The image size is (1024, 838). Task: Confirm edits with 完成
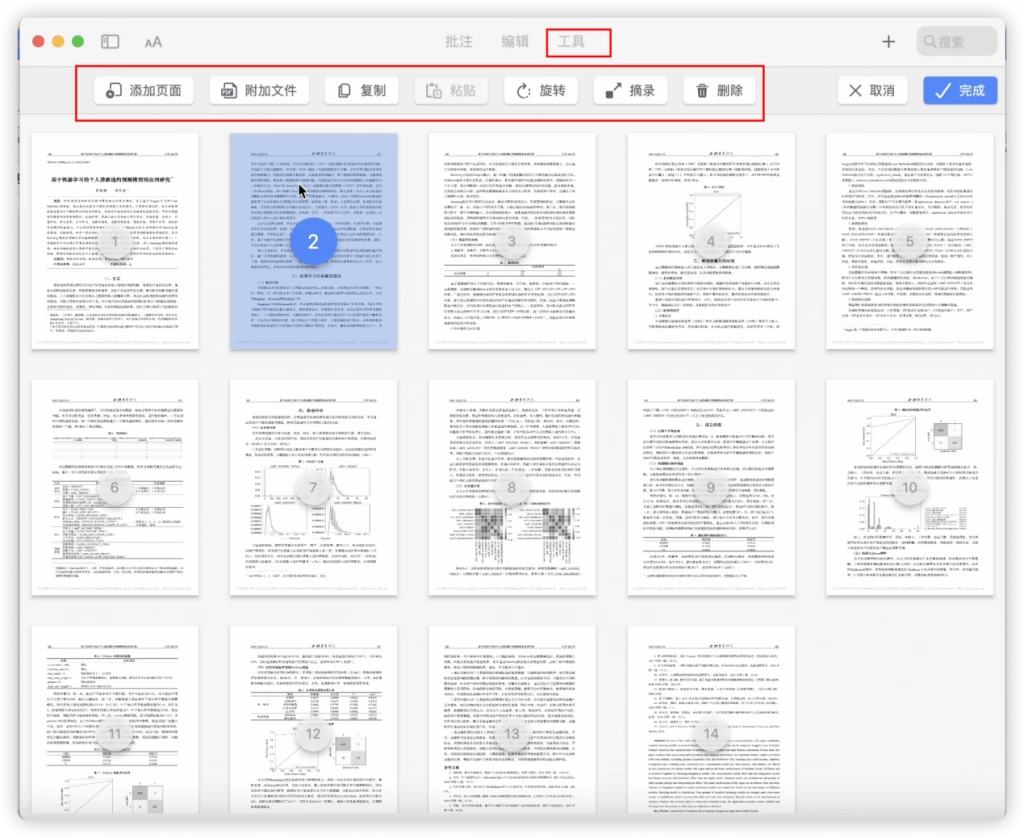pos(960,91)
